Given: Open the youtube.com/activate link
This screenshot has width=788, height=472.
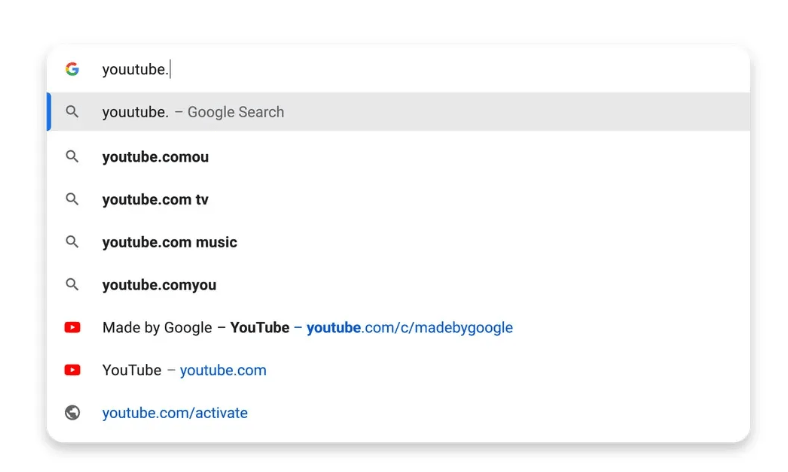Looking at the screenshot, I should (x=175, y=413).
